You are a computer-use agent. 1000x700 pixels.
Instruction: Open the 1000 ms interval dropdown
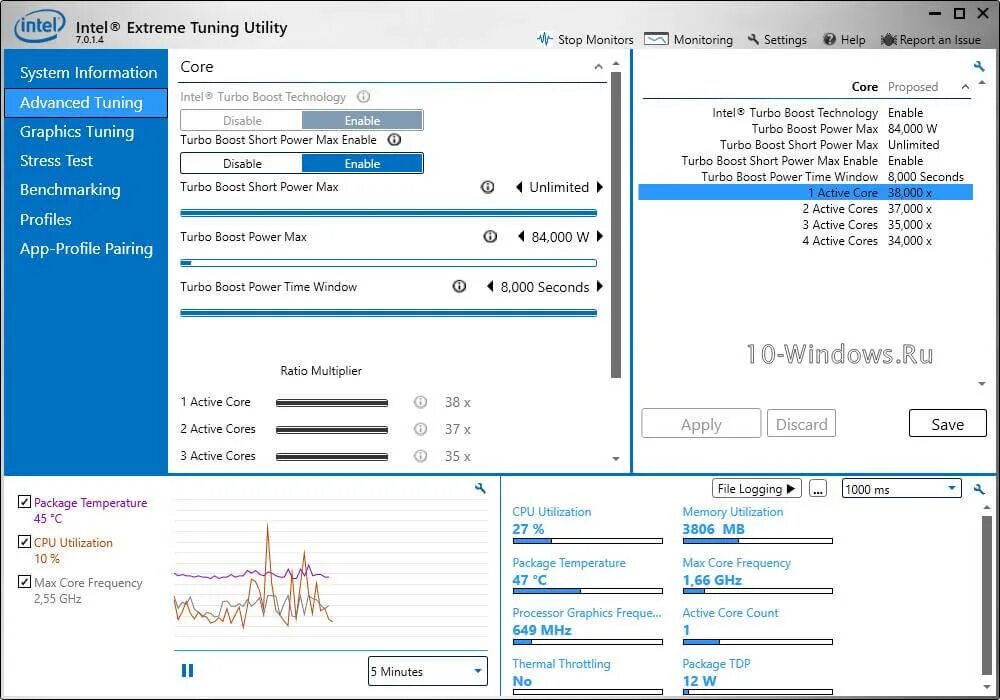click(x=901, y=489)
